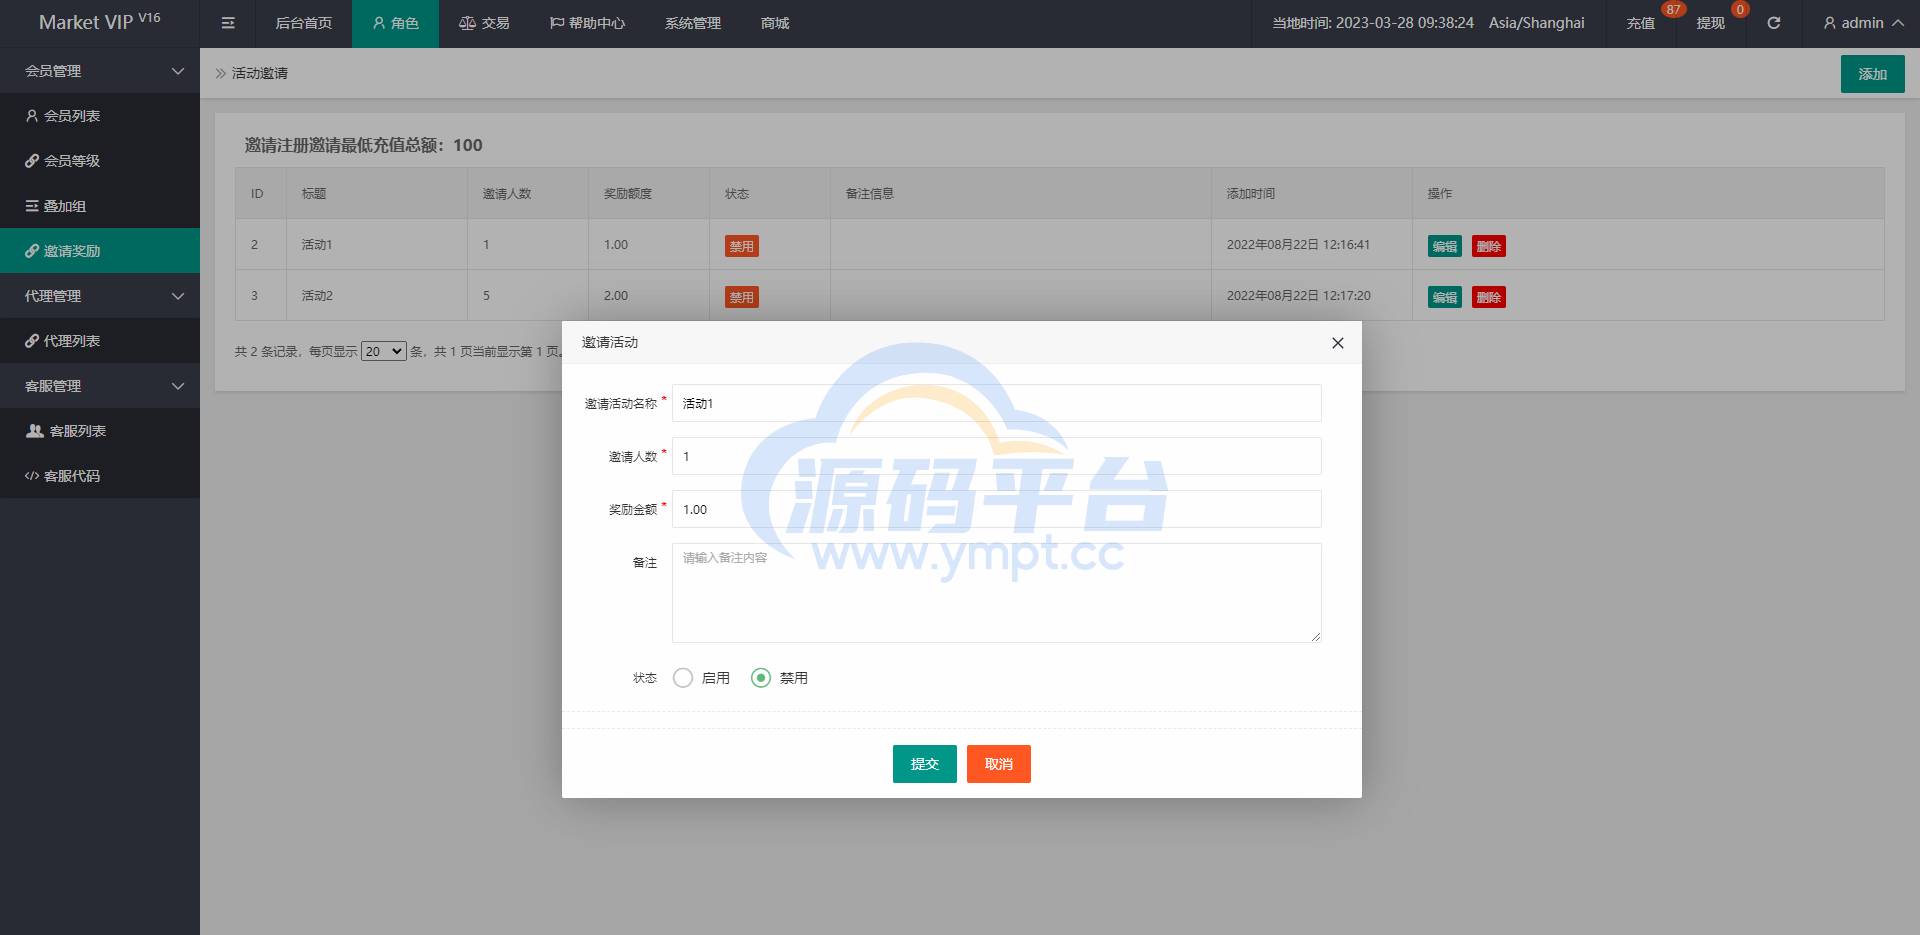
Task: Focus the 邀请活动名称 input field
Action: (996, 403)
